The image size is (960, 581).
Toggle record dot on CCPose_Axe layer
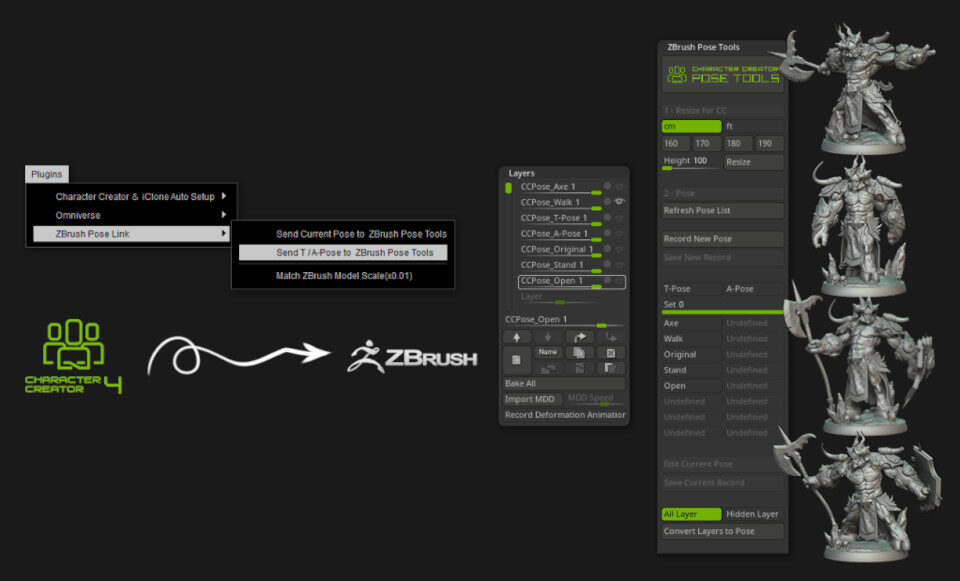607,186
